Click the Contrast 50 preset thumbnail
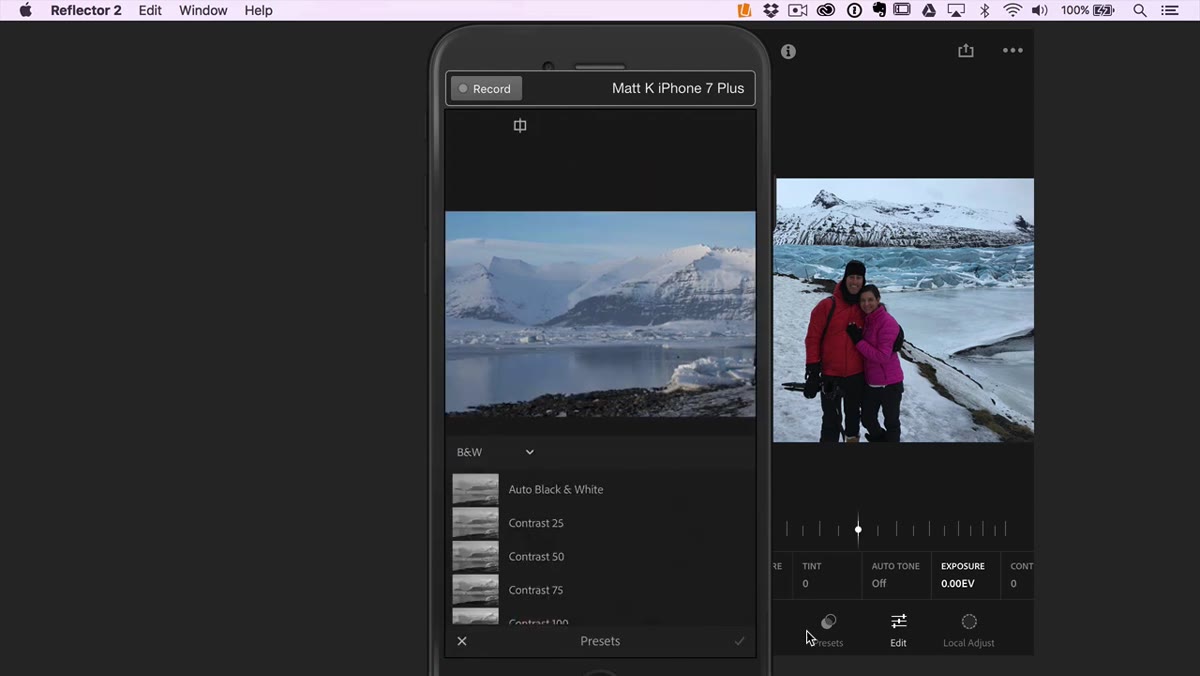 (x=475, y=556)
